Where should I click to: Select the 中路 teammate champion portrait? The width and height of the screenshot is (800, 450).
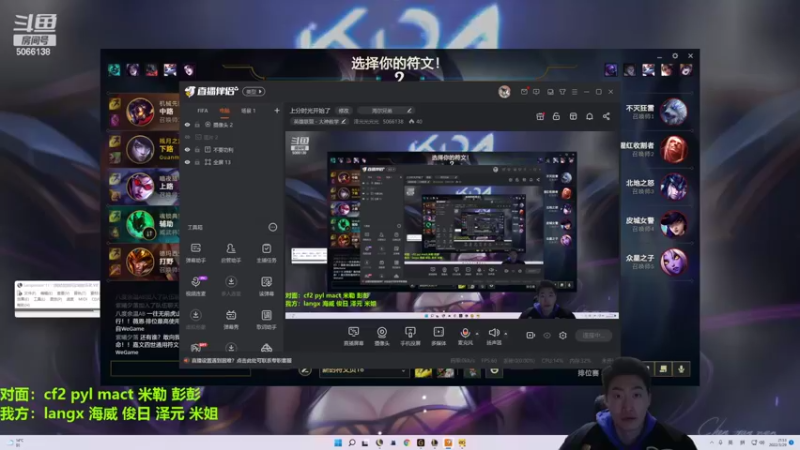pos(140,111)
